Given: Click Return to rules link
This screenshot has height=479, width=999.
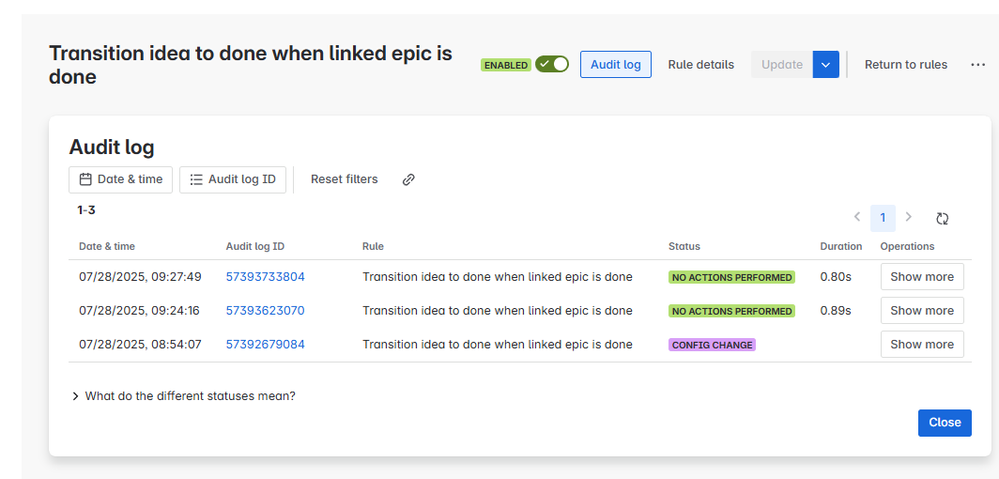Looking at the screenshot, I should 905,64.
